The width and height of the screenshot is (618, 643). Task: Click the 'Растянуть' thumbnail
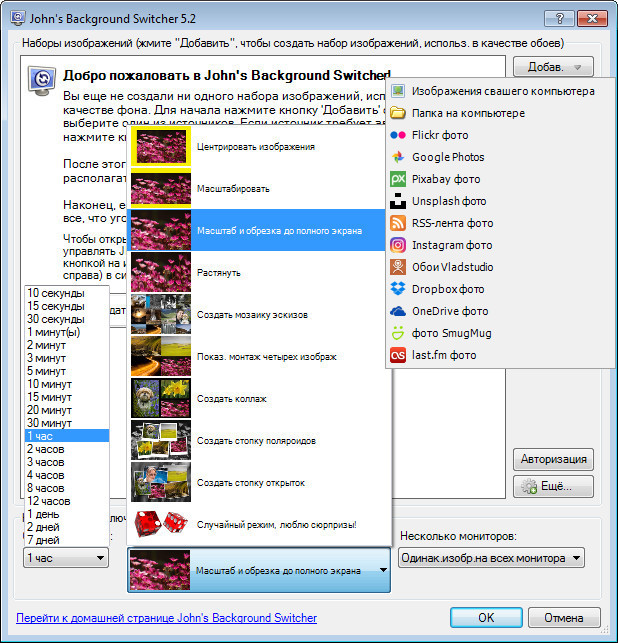(x=161, y=273)
